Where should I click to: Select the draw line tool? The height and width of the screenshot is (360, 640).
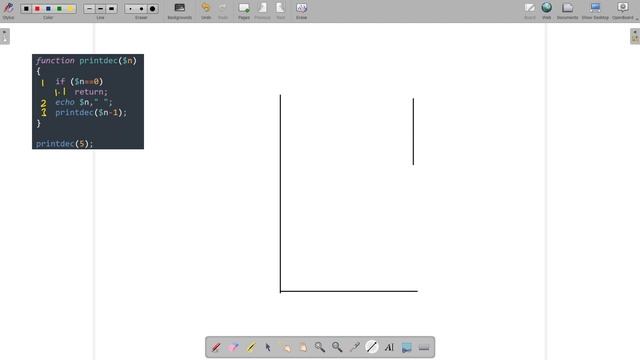point(371,347)
